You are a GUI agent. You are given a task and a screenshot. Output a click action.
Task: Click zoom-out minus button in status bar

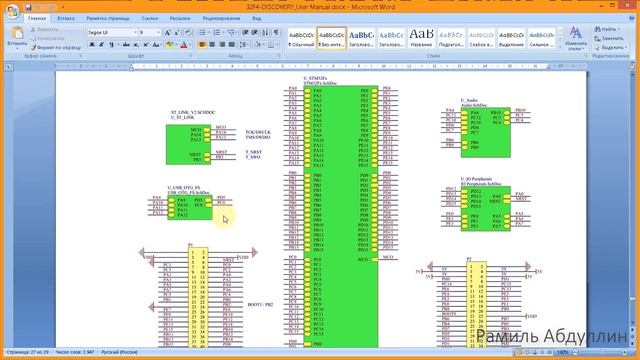576,352
